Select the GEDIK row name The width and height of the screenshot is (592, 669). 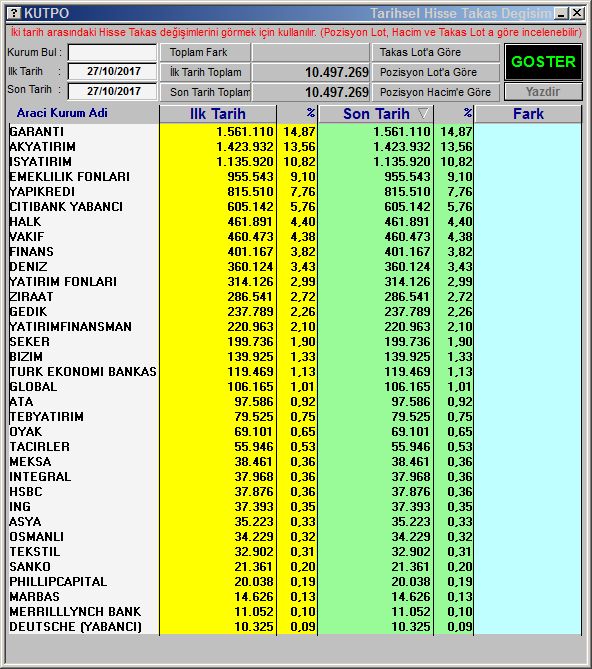point(29,312)
